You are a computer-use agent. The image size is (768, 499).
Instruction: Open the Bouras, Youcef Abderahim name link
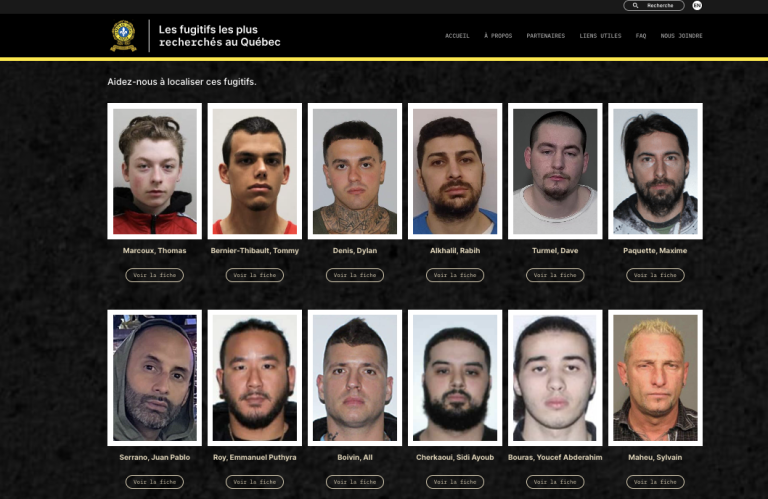555,457
